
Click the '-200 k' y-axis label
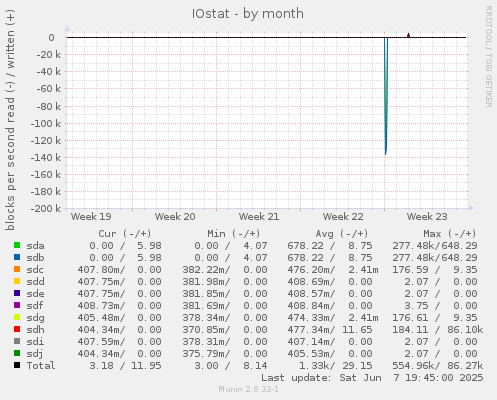tap(46, 209)
